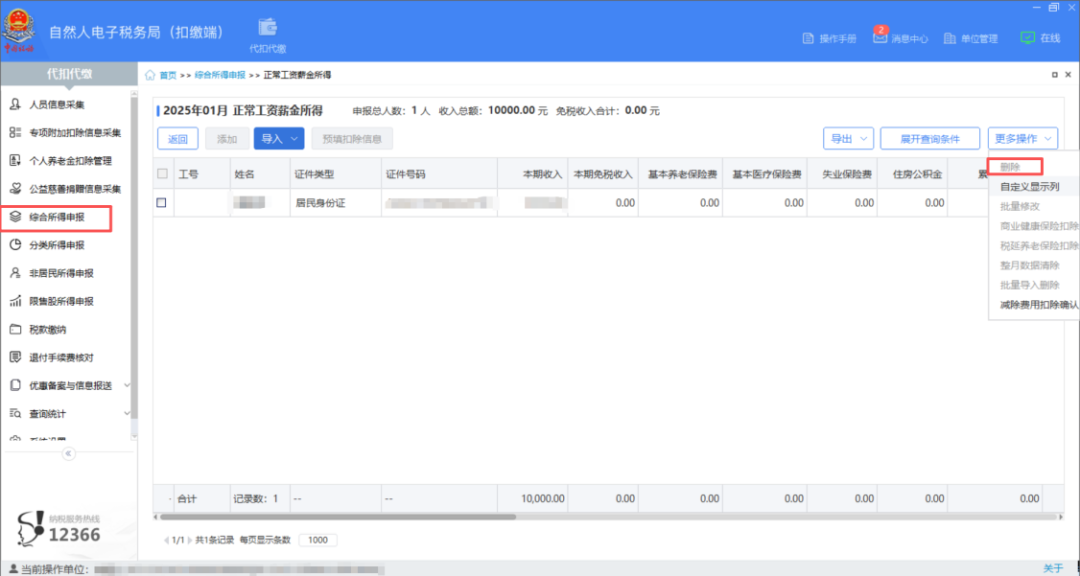Viewport: 1080px width, 576px height.
Task: Collapse the sidebar with double-chevron toggle
Action: [x=69, y=453]
